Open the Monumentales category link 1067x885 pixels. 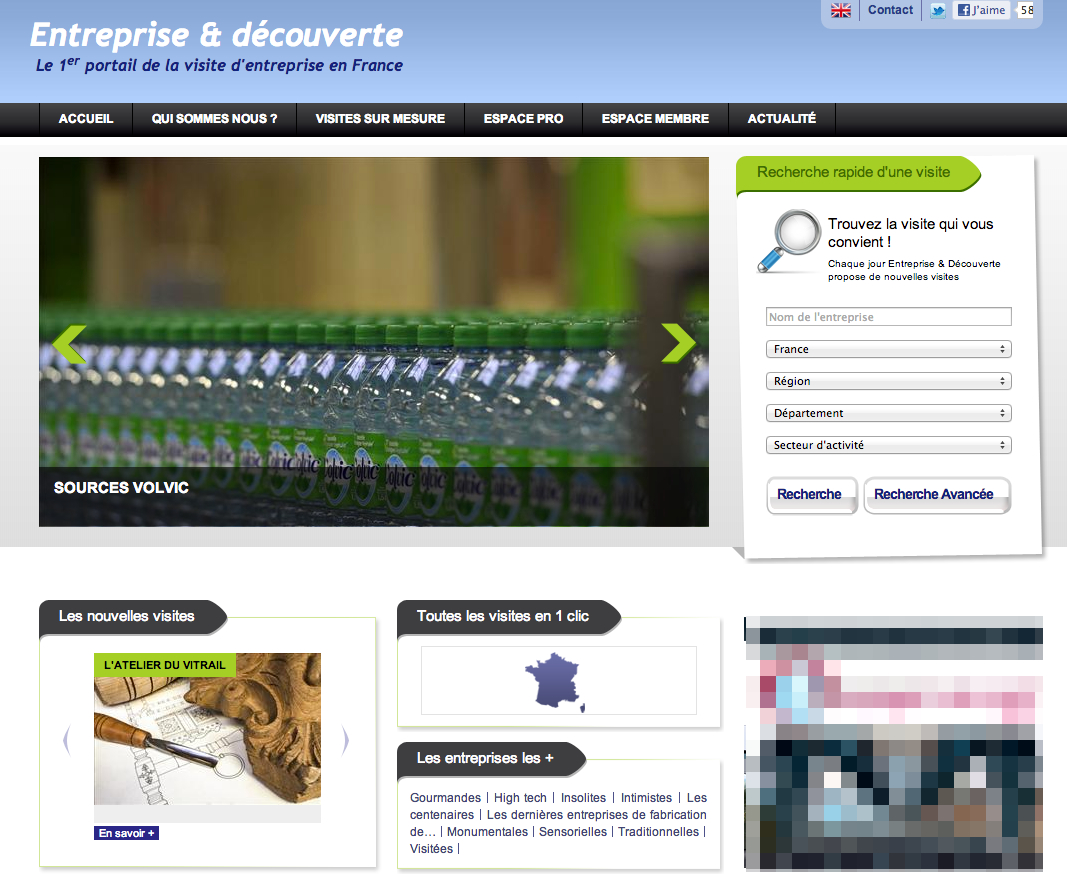click(487, 832)
